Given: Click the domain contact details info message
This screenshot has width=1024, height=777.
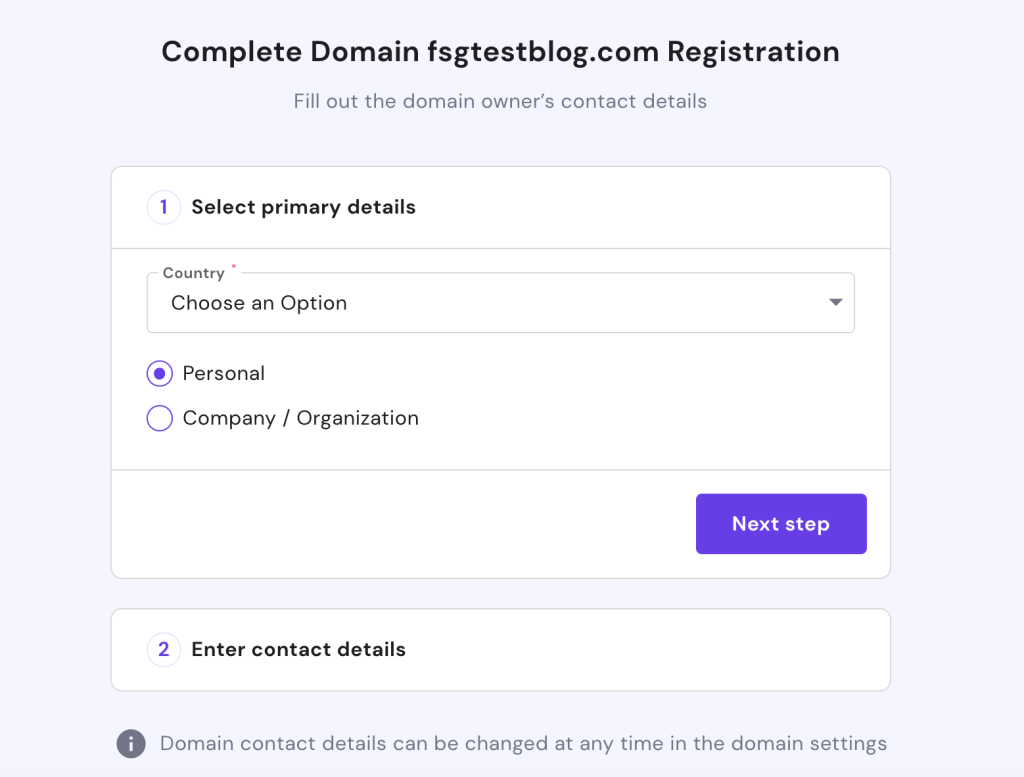Looking at the screenshot, I should 523,744.
